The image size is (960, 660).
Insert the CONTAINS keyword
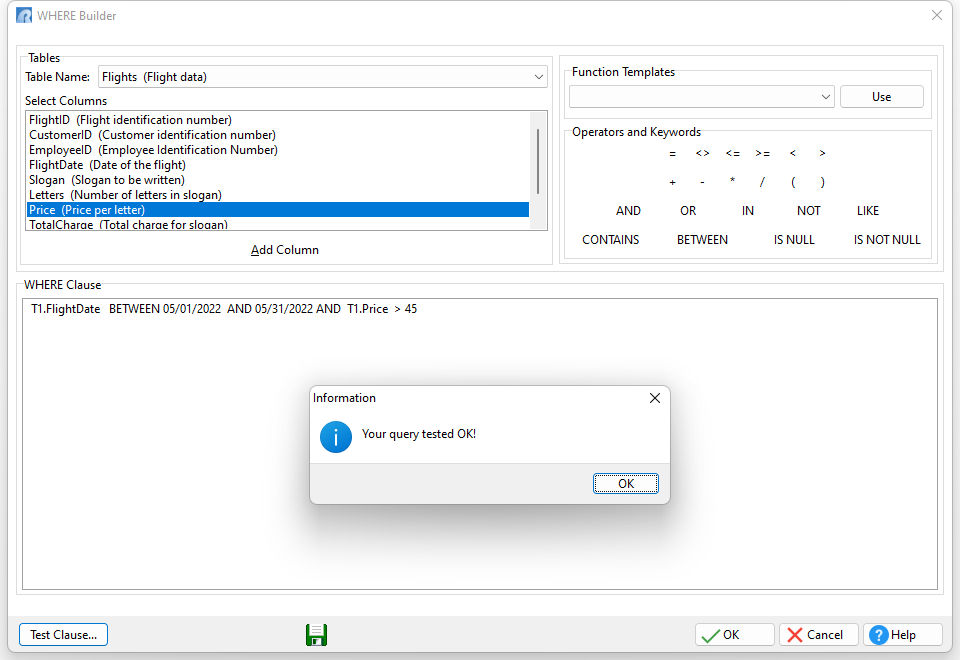pos(610,240)
